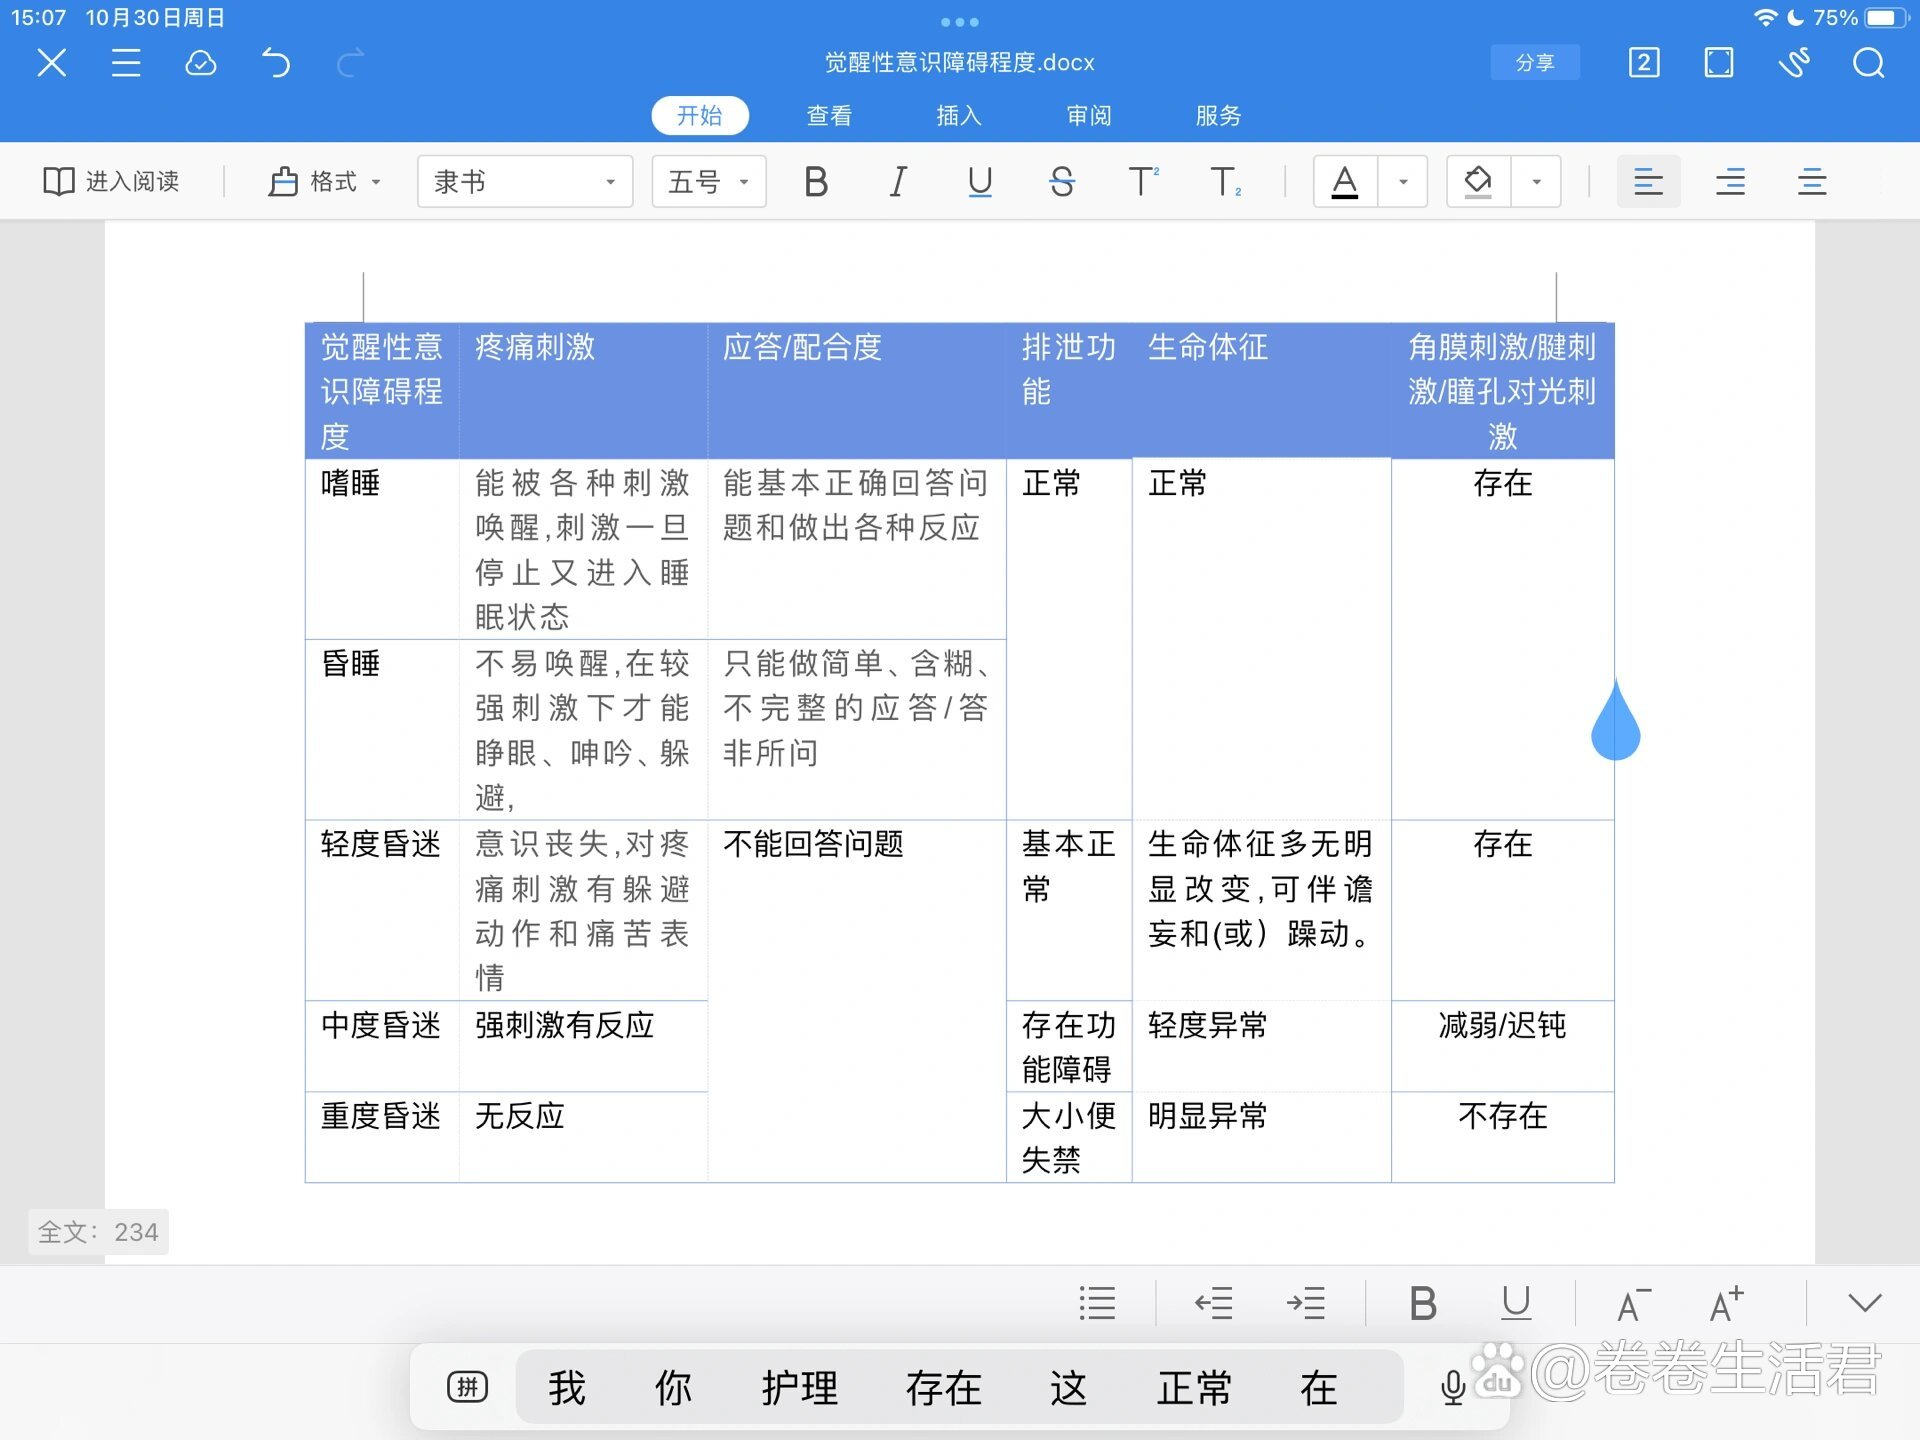Open document search with the magnifier
Screen dimensions: 1920x1440
pyautogui.click(x=1868, y=63)
